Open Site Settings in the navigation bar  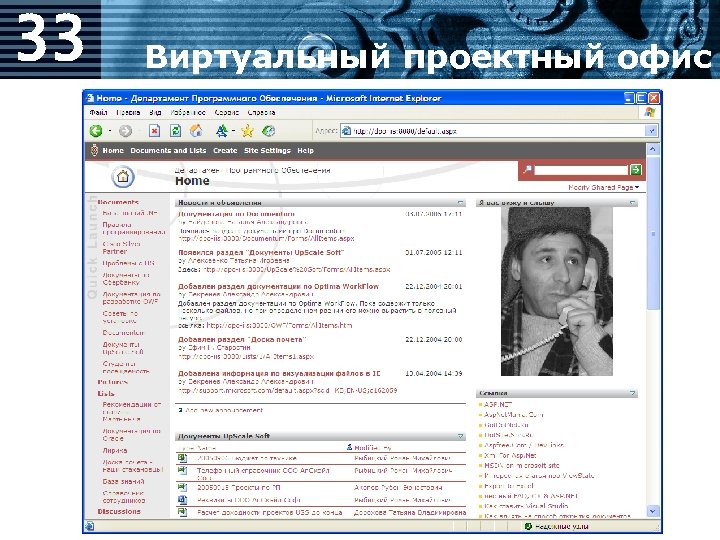267,151
